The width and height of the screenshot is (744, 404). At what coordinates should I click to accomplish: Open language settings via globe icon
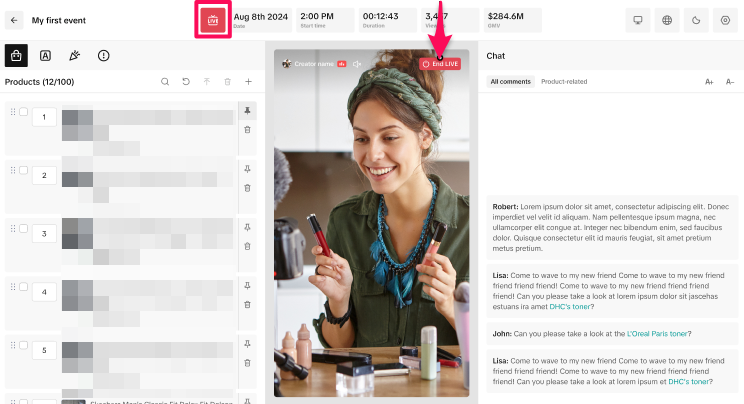click(667, 20)
